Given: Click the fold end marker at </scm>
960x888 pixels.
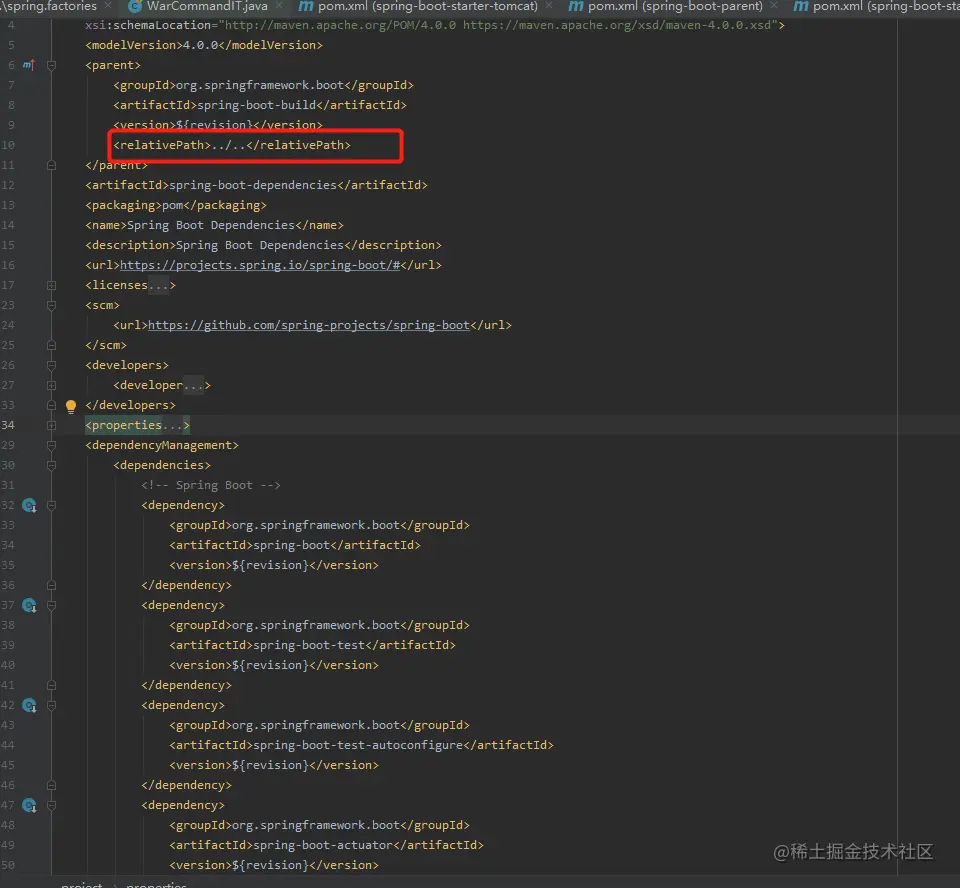Looking at the screenshot, I should (51, 345).
